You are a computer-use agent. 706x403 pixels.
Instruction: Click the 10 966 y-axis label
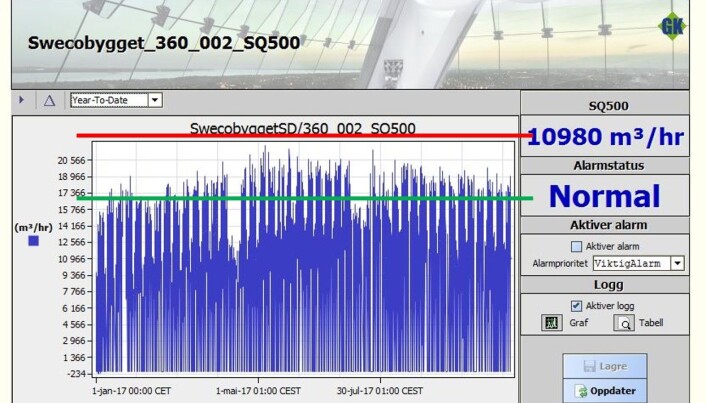(x=71, y=259)
